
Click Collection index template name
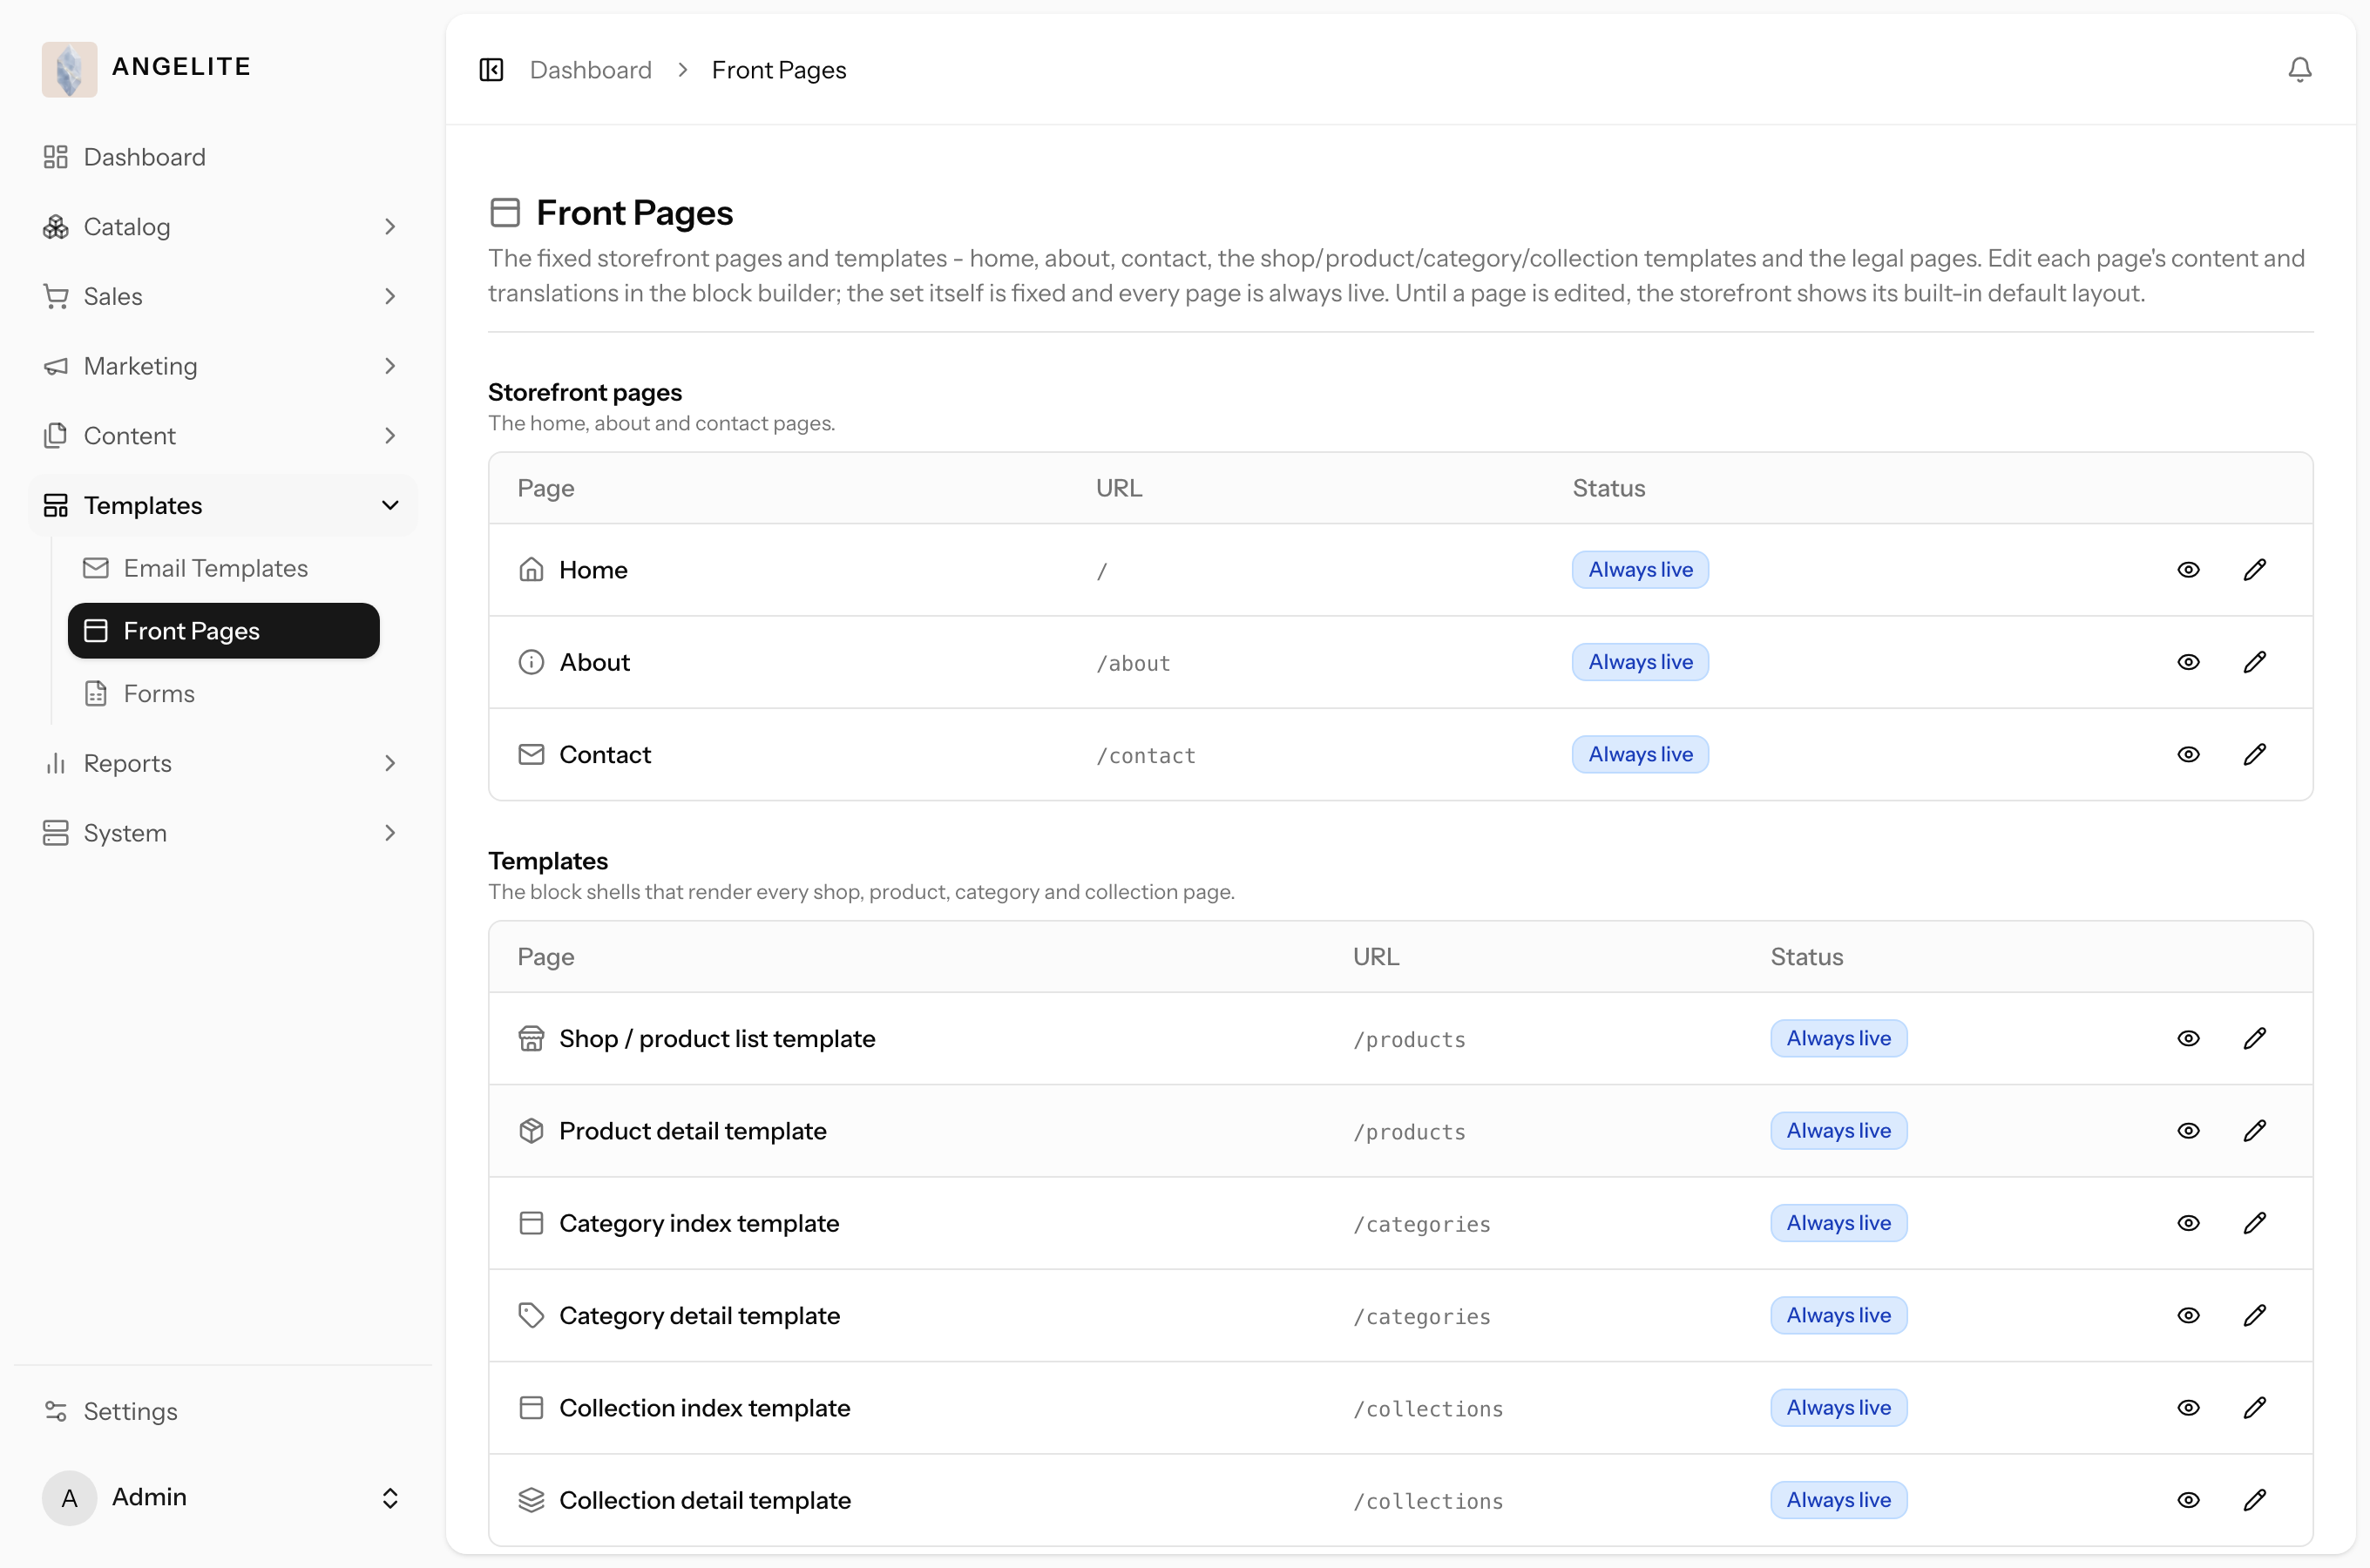[x=705, y=1408]
